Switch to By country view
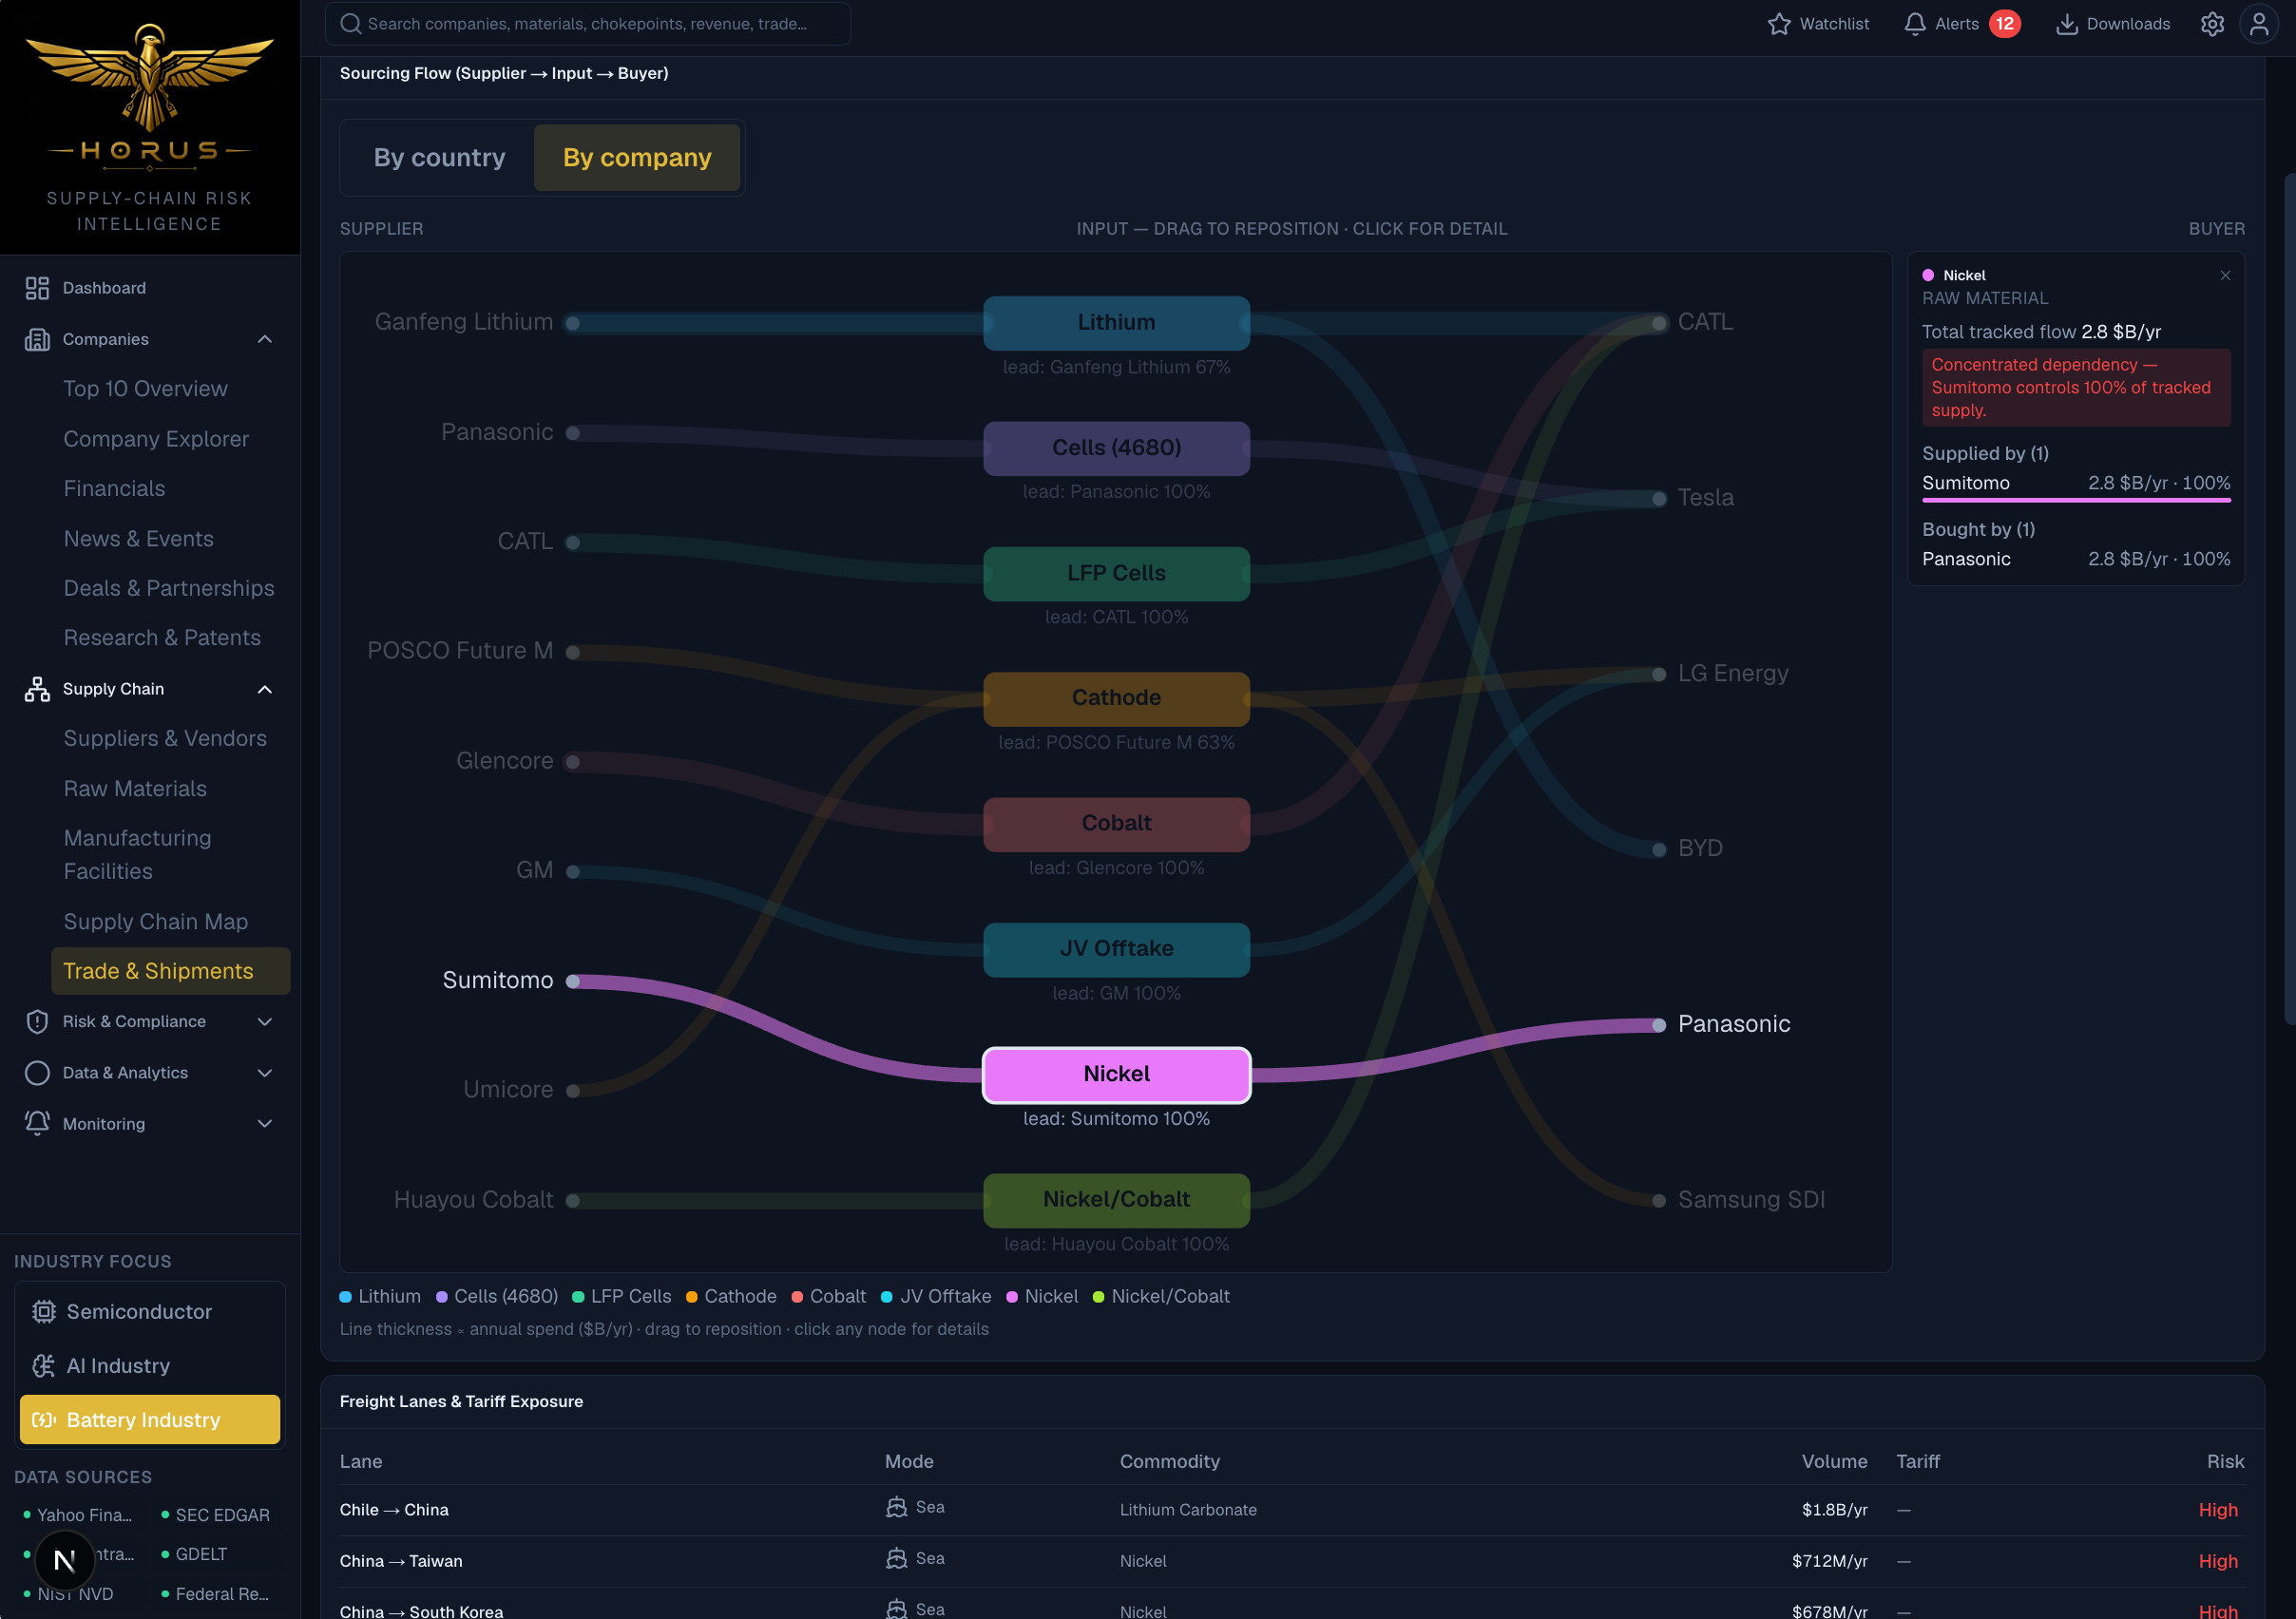The image size is (2296, 1619). coord(439,158)
